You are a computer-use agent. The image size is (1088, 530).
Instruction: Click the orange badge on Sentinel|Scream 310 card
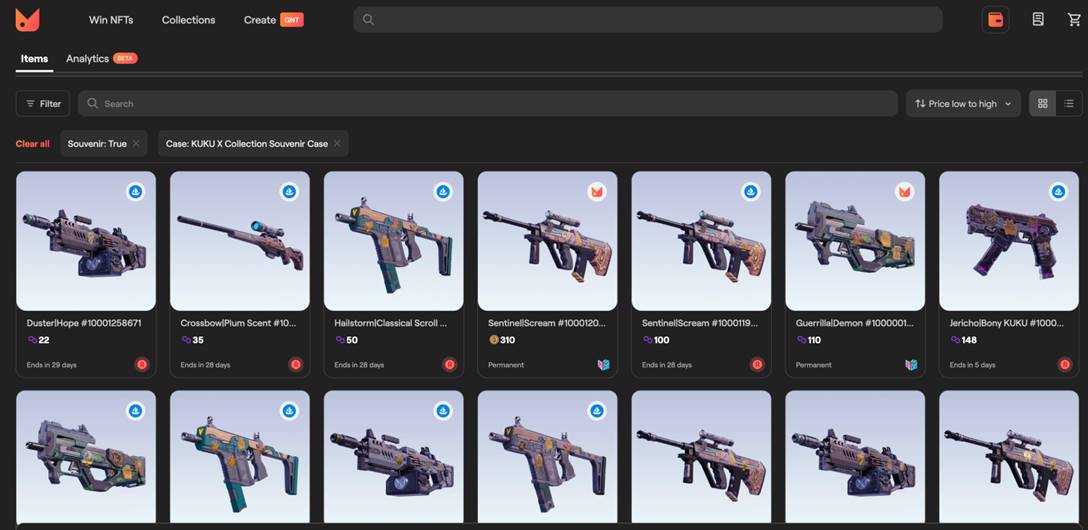[x=597, y=191]
